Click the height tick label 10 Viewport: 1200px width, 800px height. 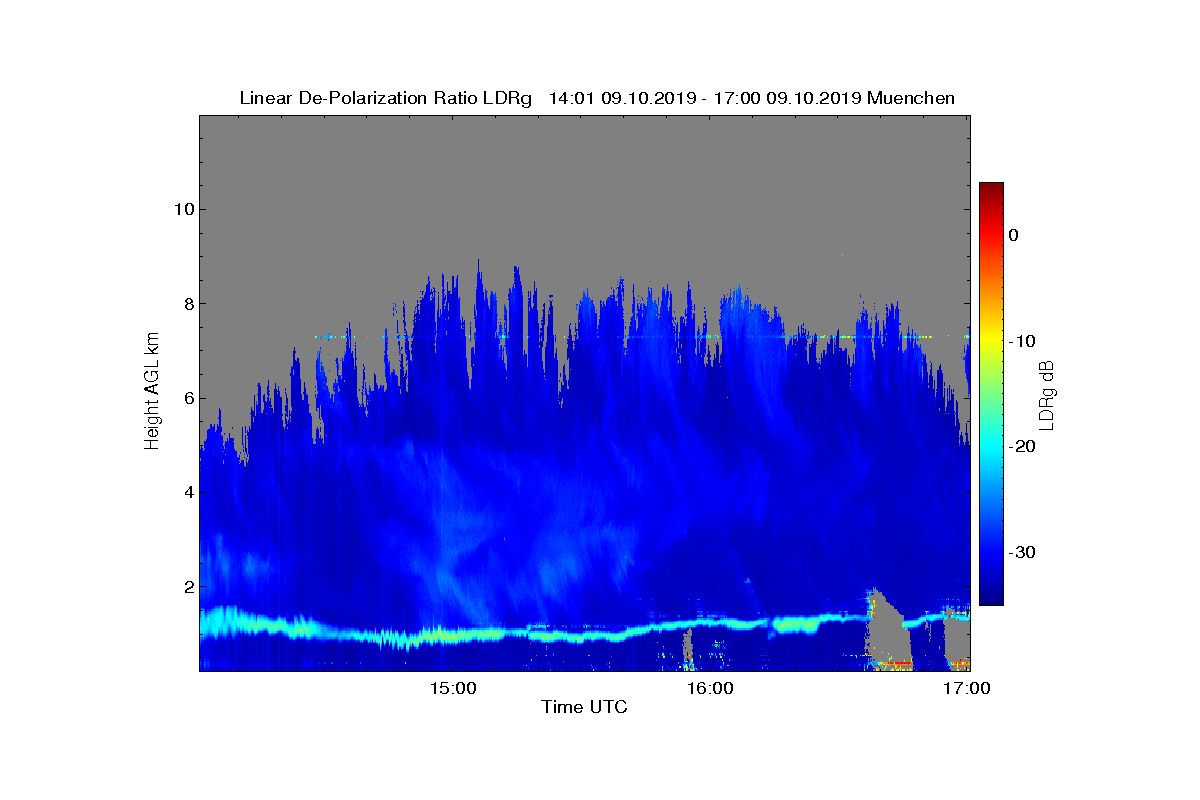pos(182,209)
